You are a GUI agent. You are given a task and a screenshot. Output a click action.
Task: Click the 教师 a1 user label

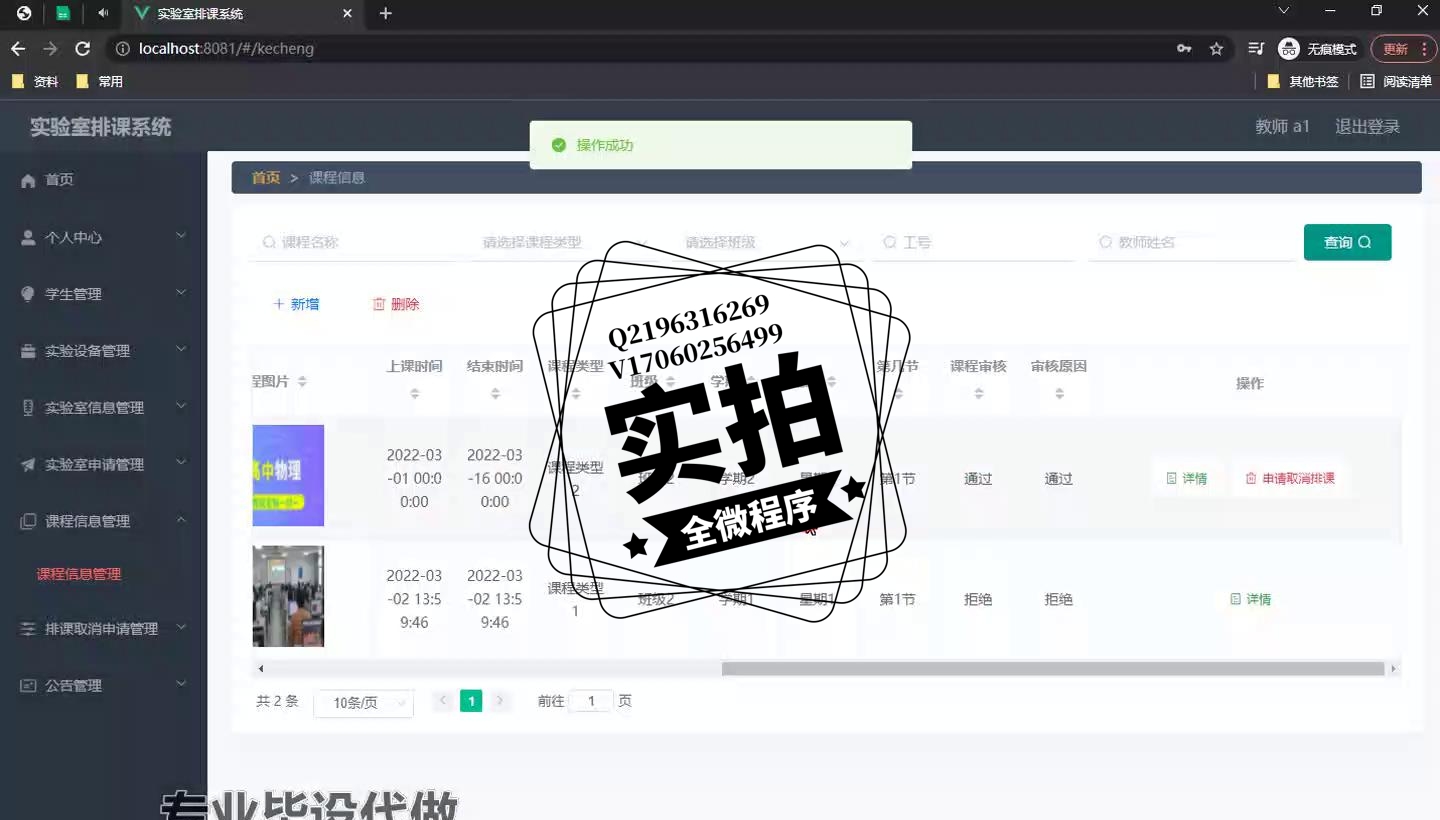tap(1282, 127)
